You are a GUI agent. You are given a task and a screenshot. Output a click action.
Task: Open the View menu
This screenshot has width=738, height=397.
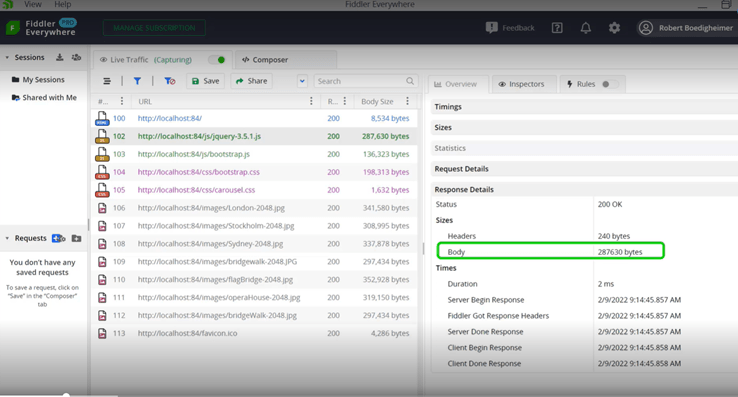point(32,4)
